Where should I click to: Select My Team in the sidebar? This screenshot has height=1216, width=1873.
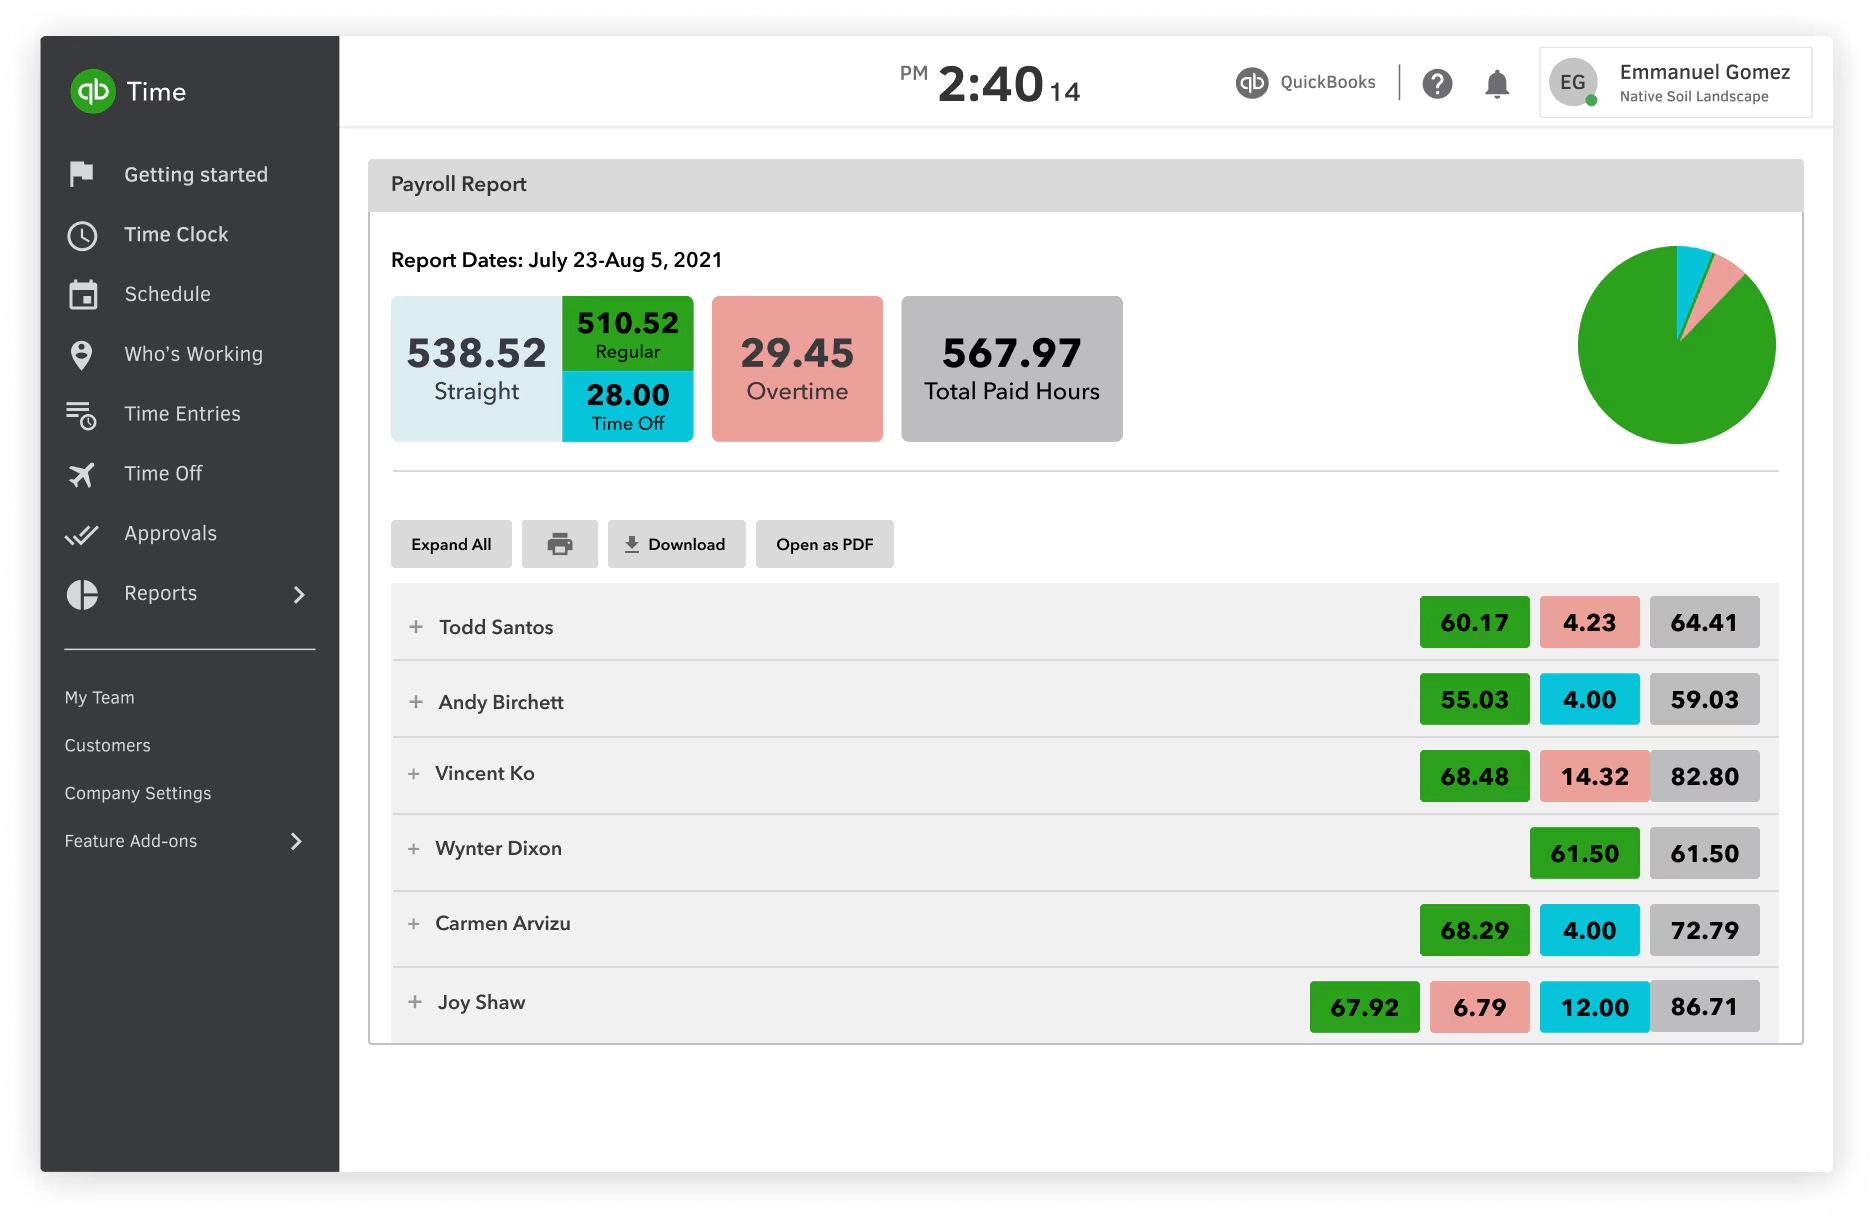coord(99,697)
